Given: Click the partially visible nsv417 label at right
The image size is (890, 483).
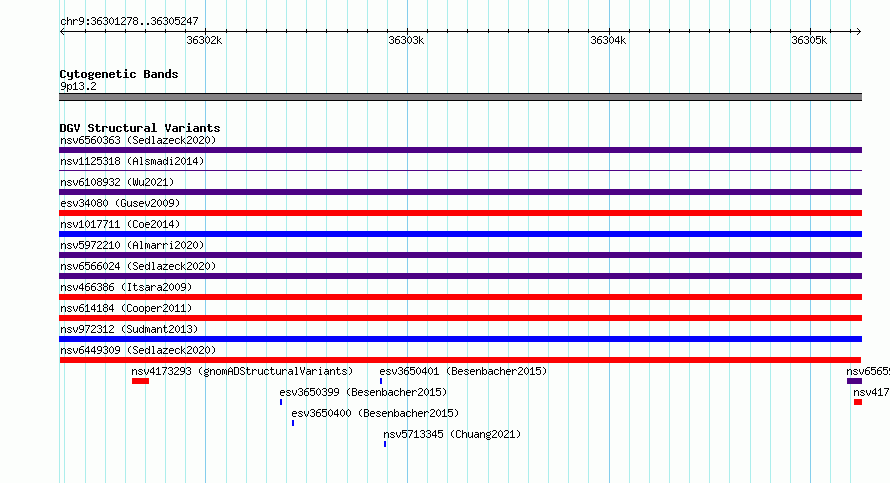Looking at the screenshot, I should (871, 392).
